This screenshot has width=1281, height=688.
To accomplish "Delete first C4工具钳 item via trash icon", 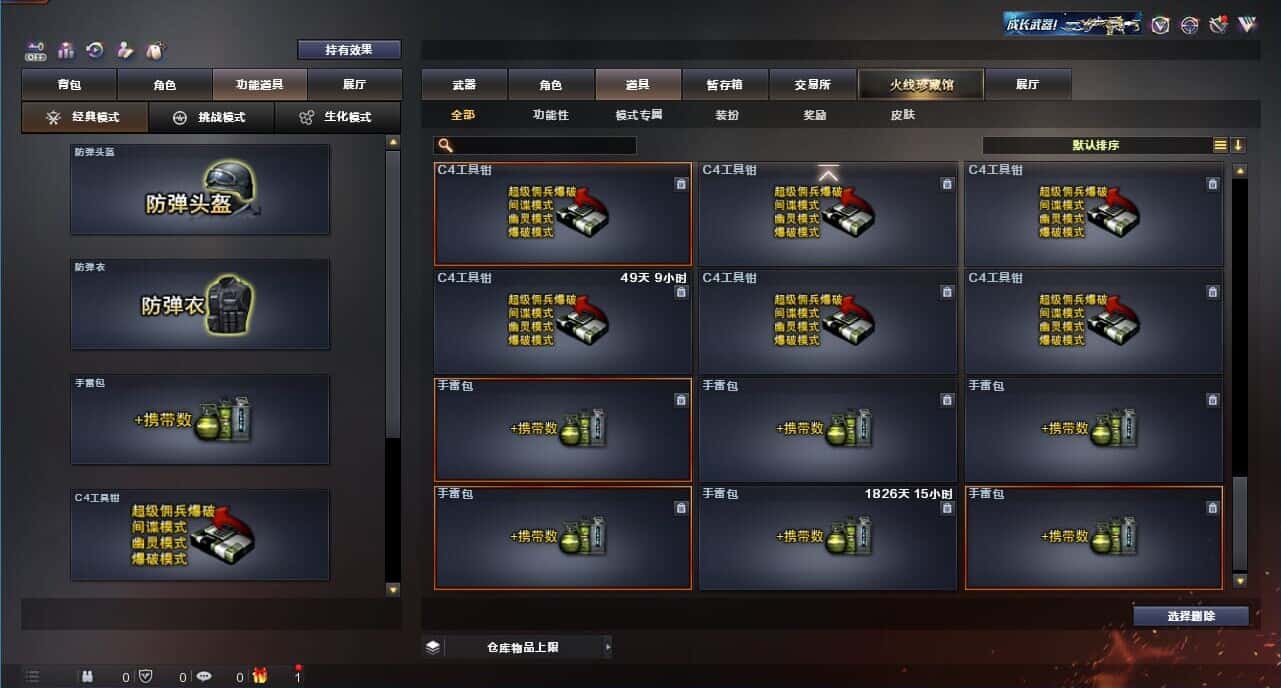I will pos(681,184).
